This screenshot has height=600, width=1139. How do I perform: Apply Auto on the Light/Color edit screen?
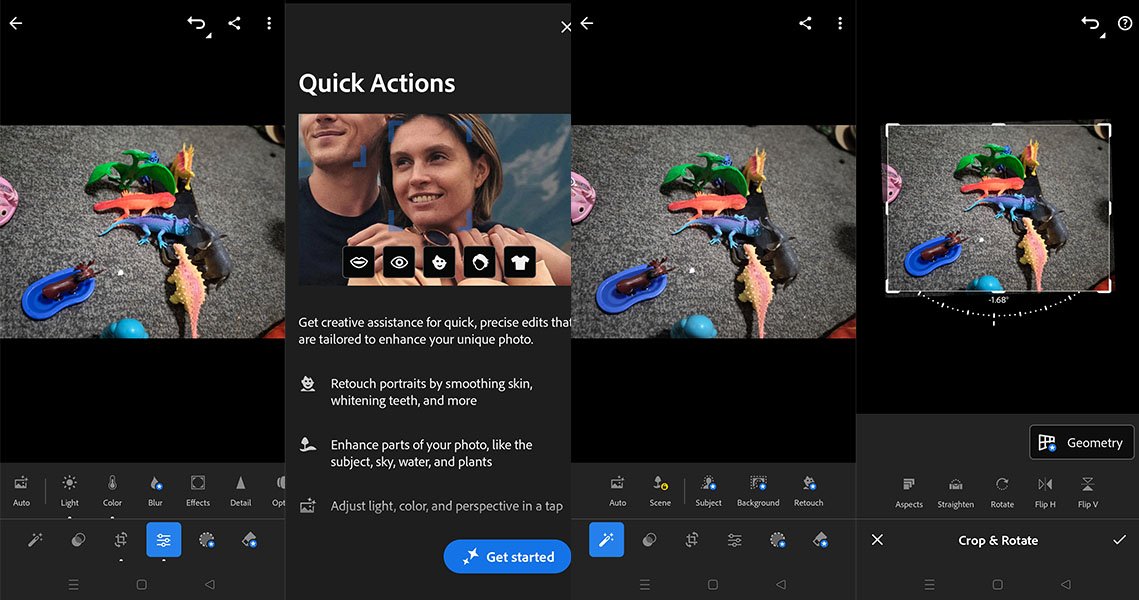pyautogui.click(x=21, y=490)
